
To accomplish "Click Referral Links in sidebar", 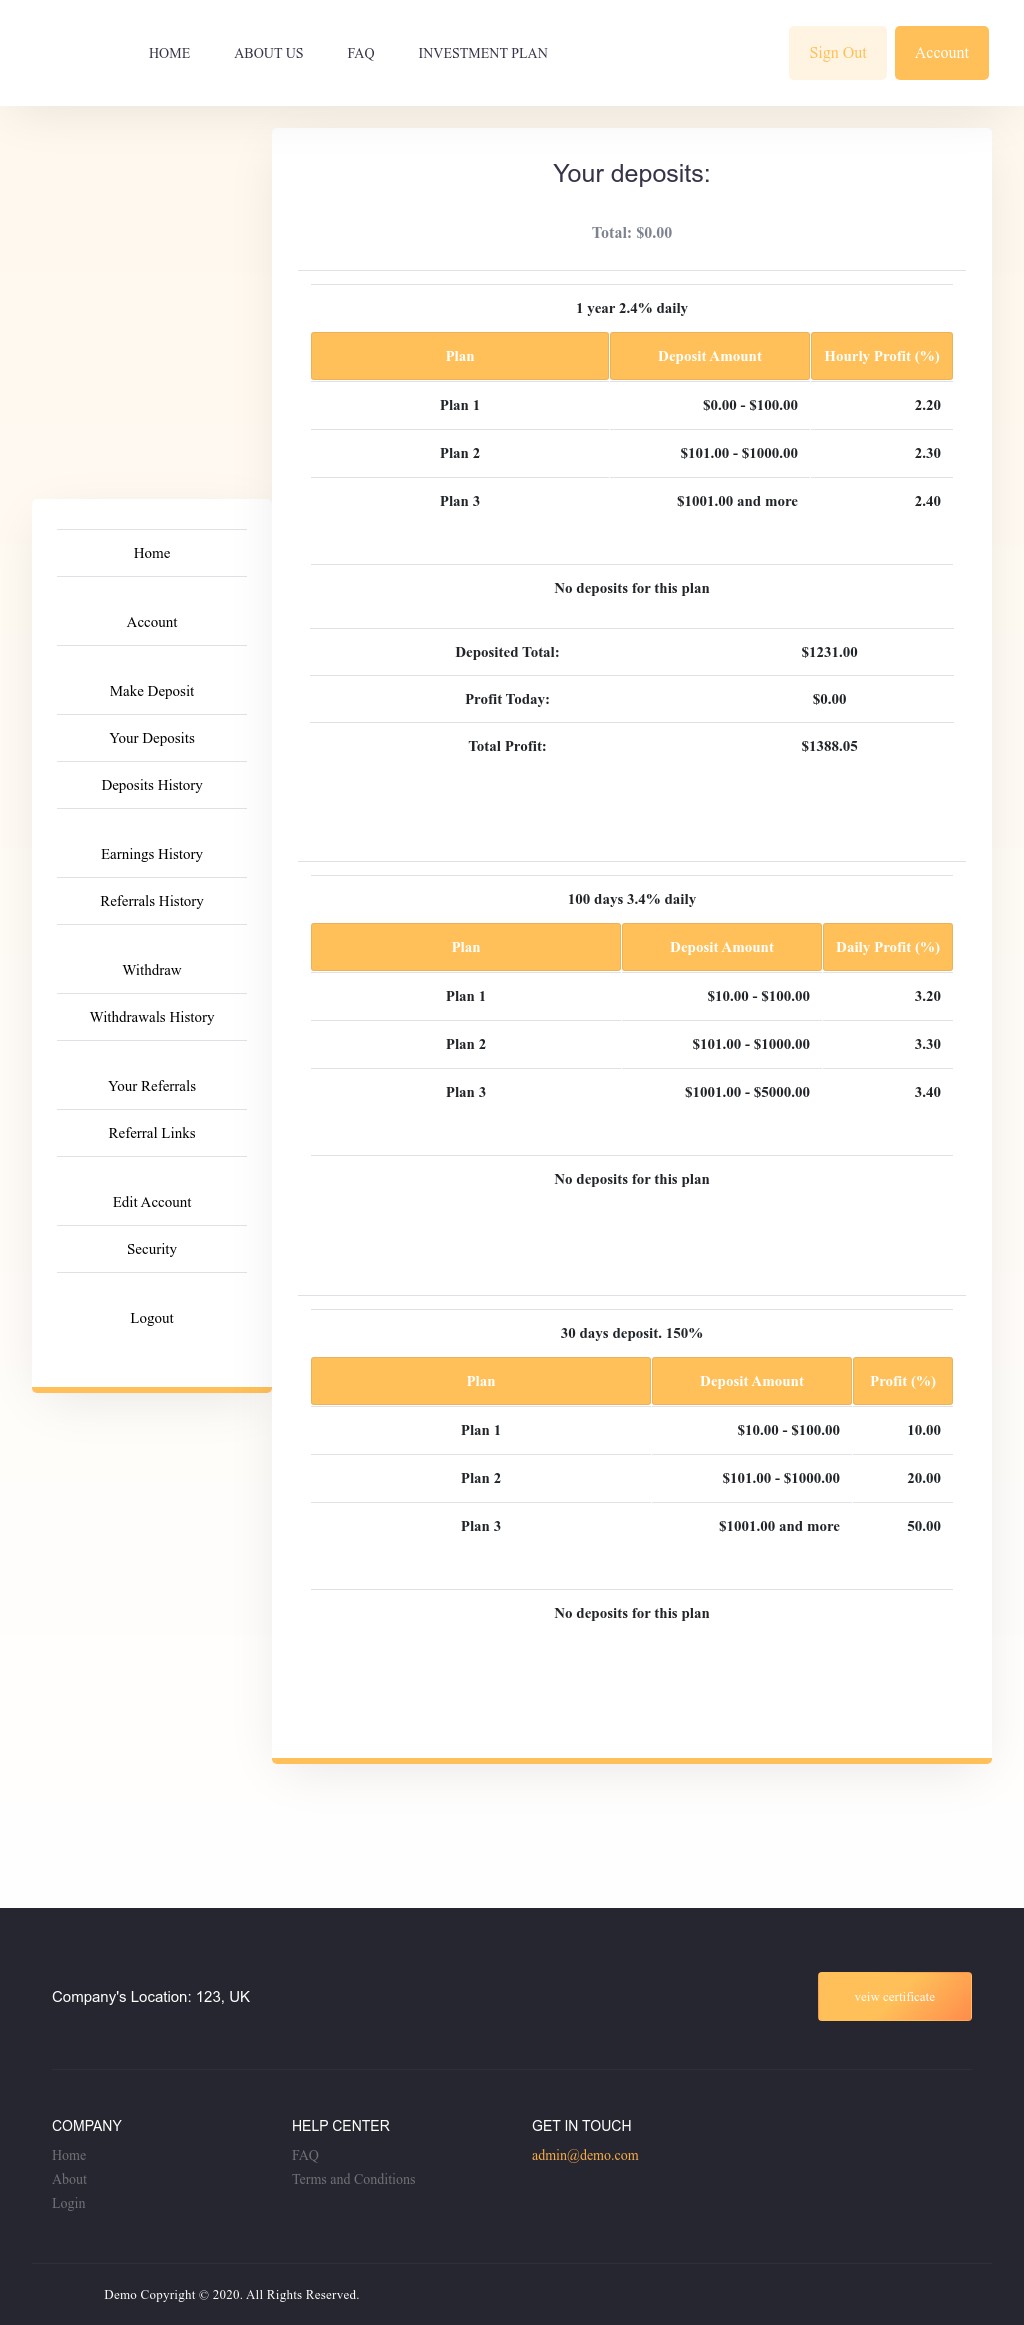I will tap(152, 1133).
